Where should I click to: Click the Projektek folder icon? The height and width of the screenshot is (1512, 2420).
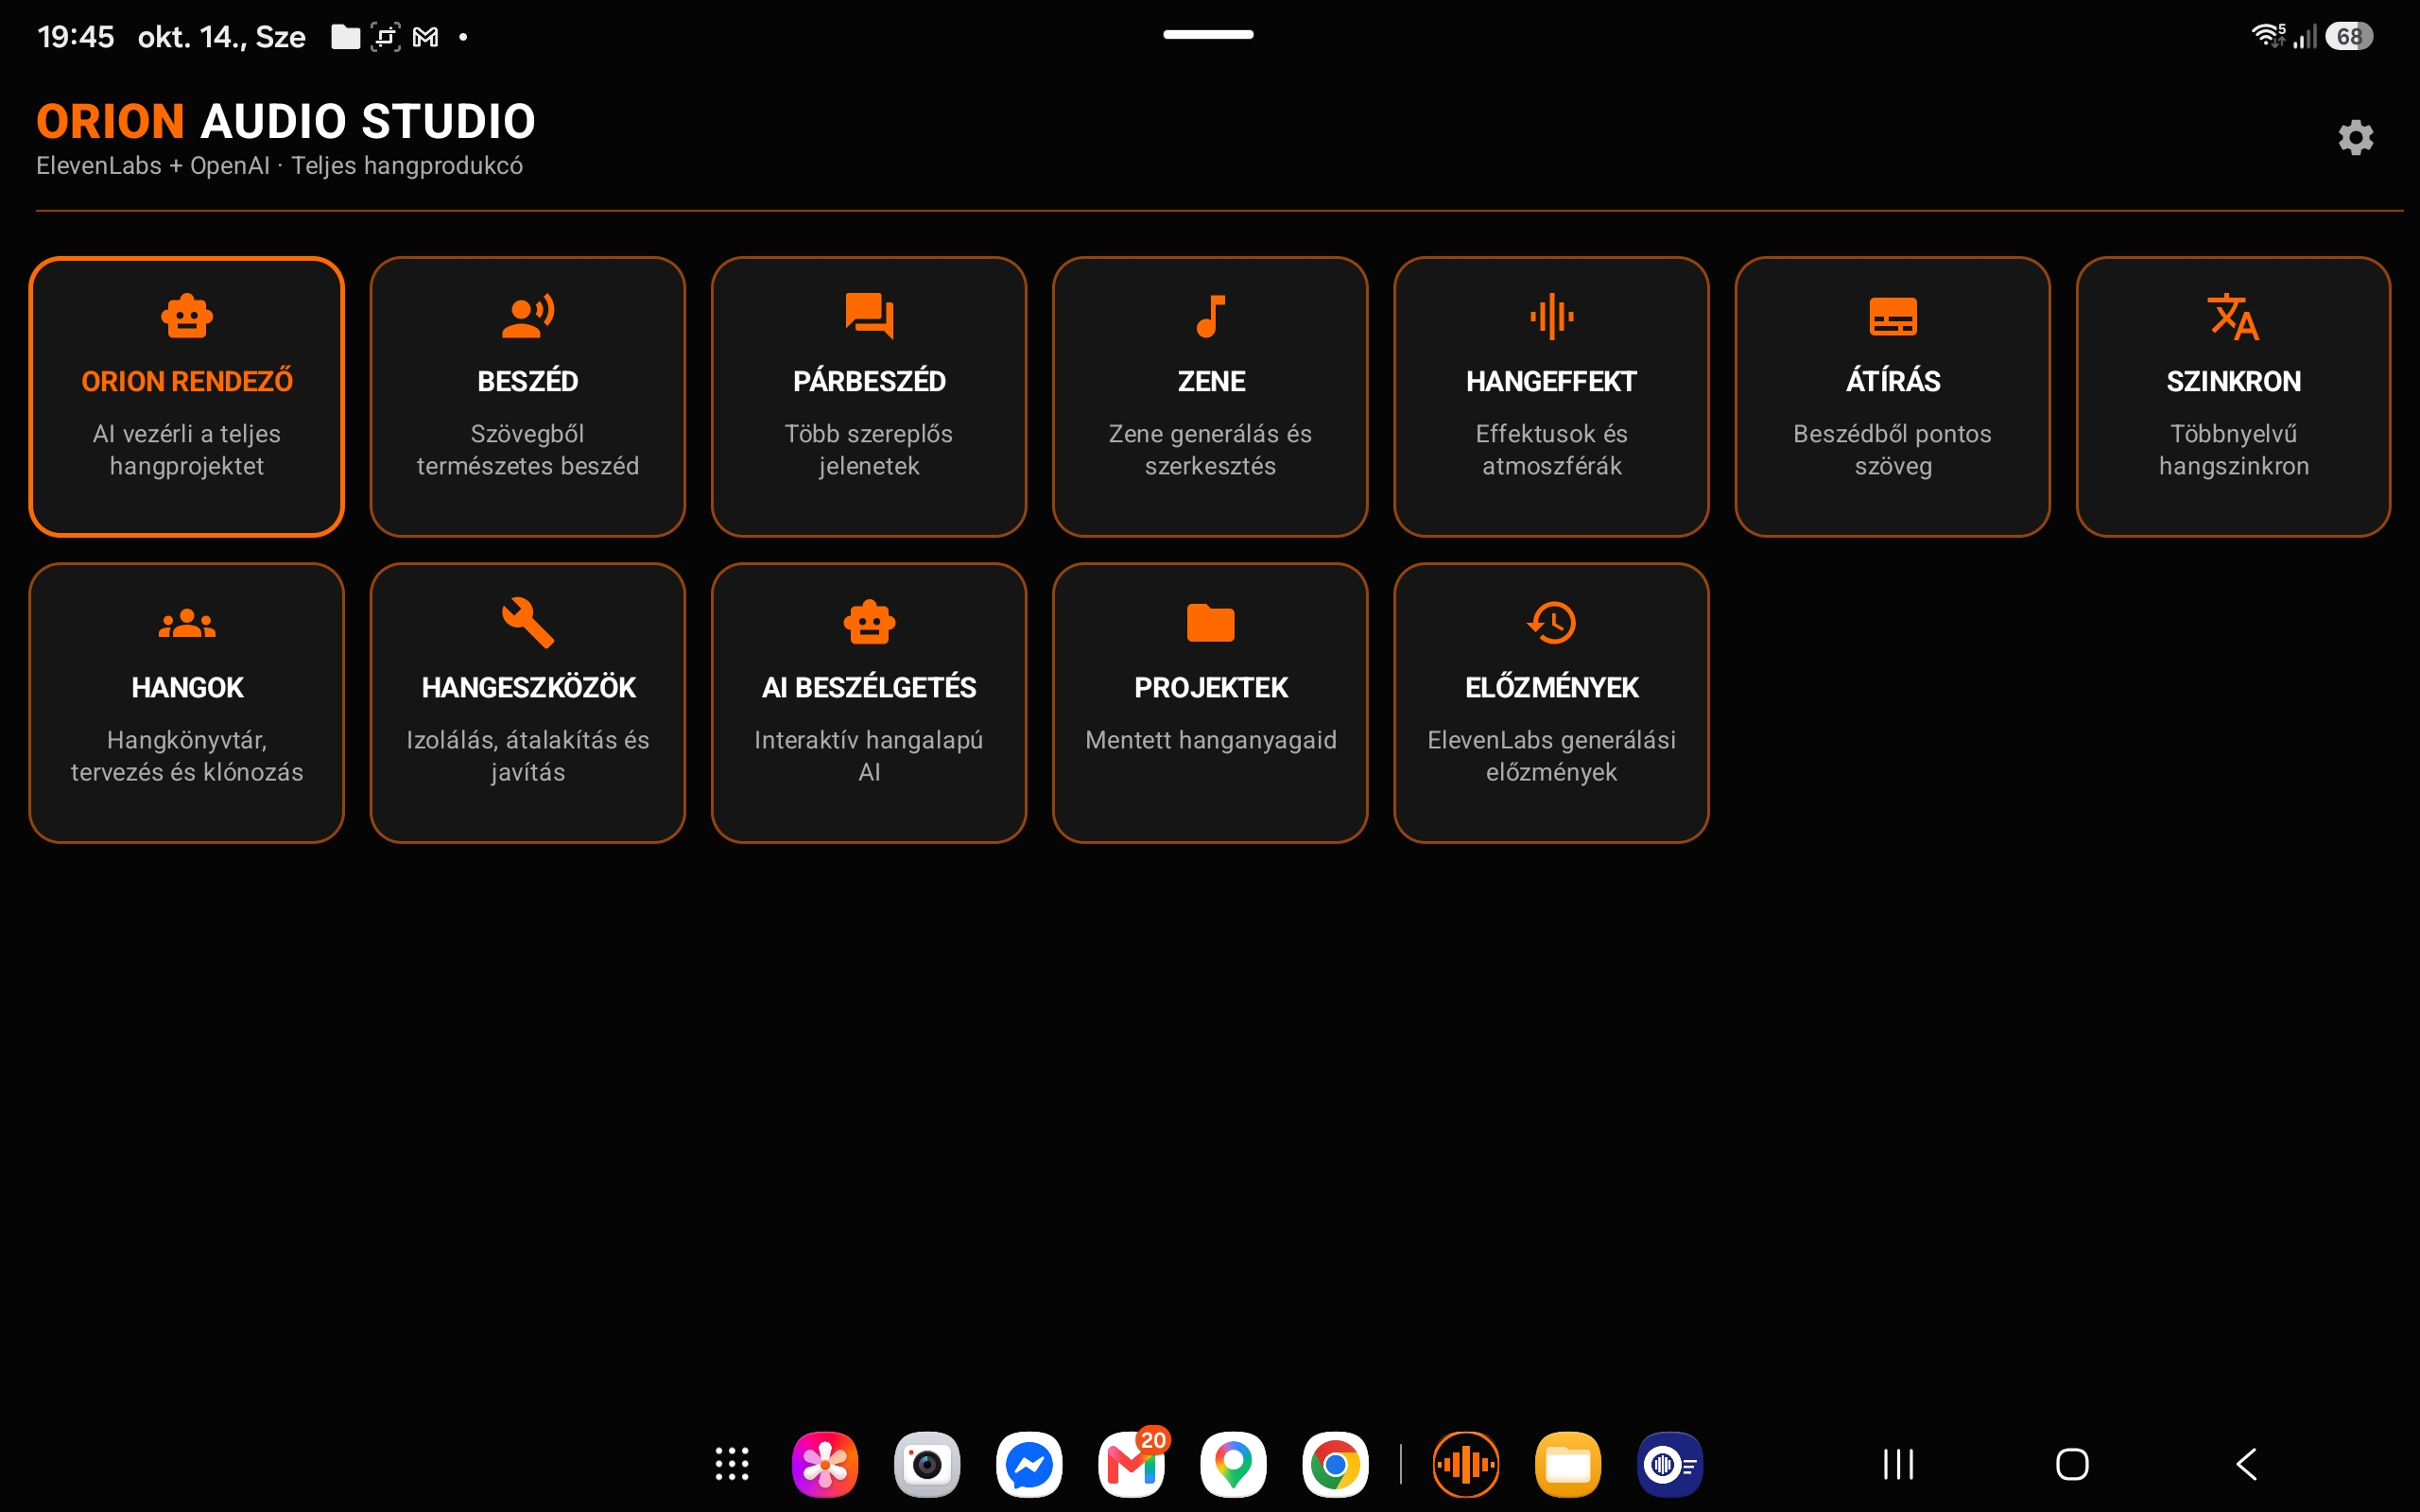1210,623
